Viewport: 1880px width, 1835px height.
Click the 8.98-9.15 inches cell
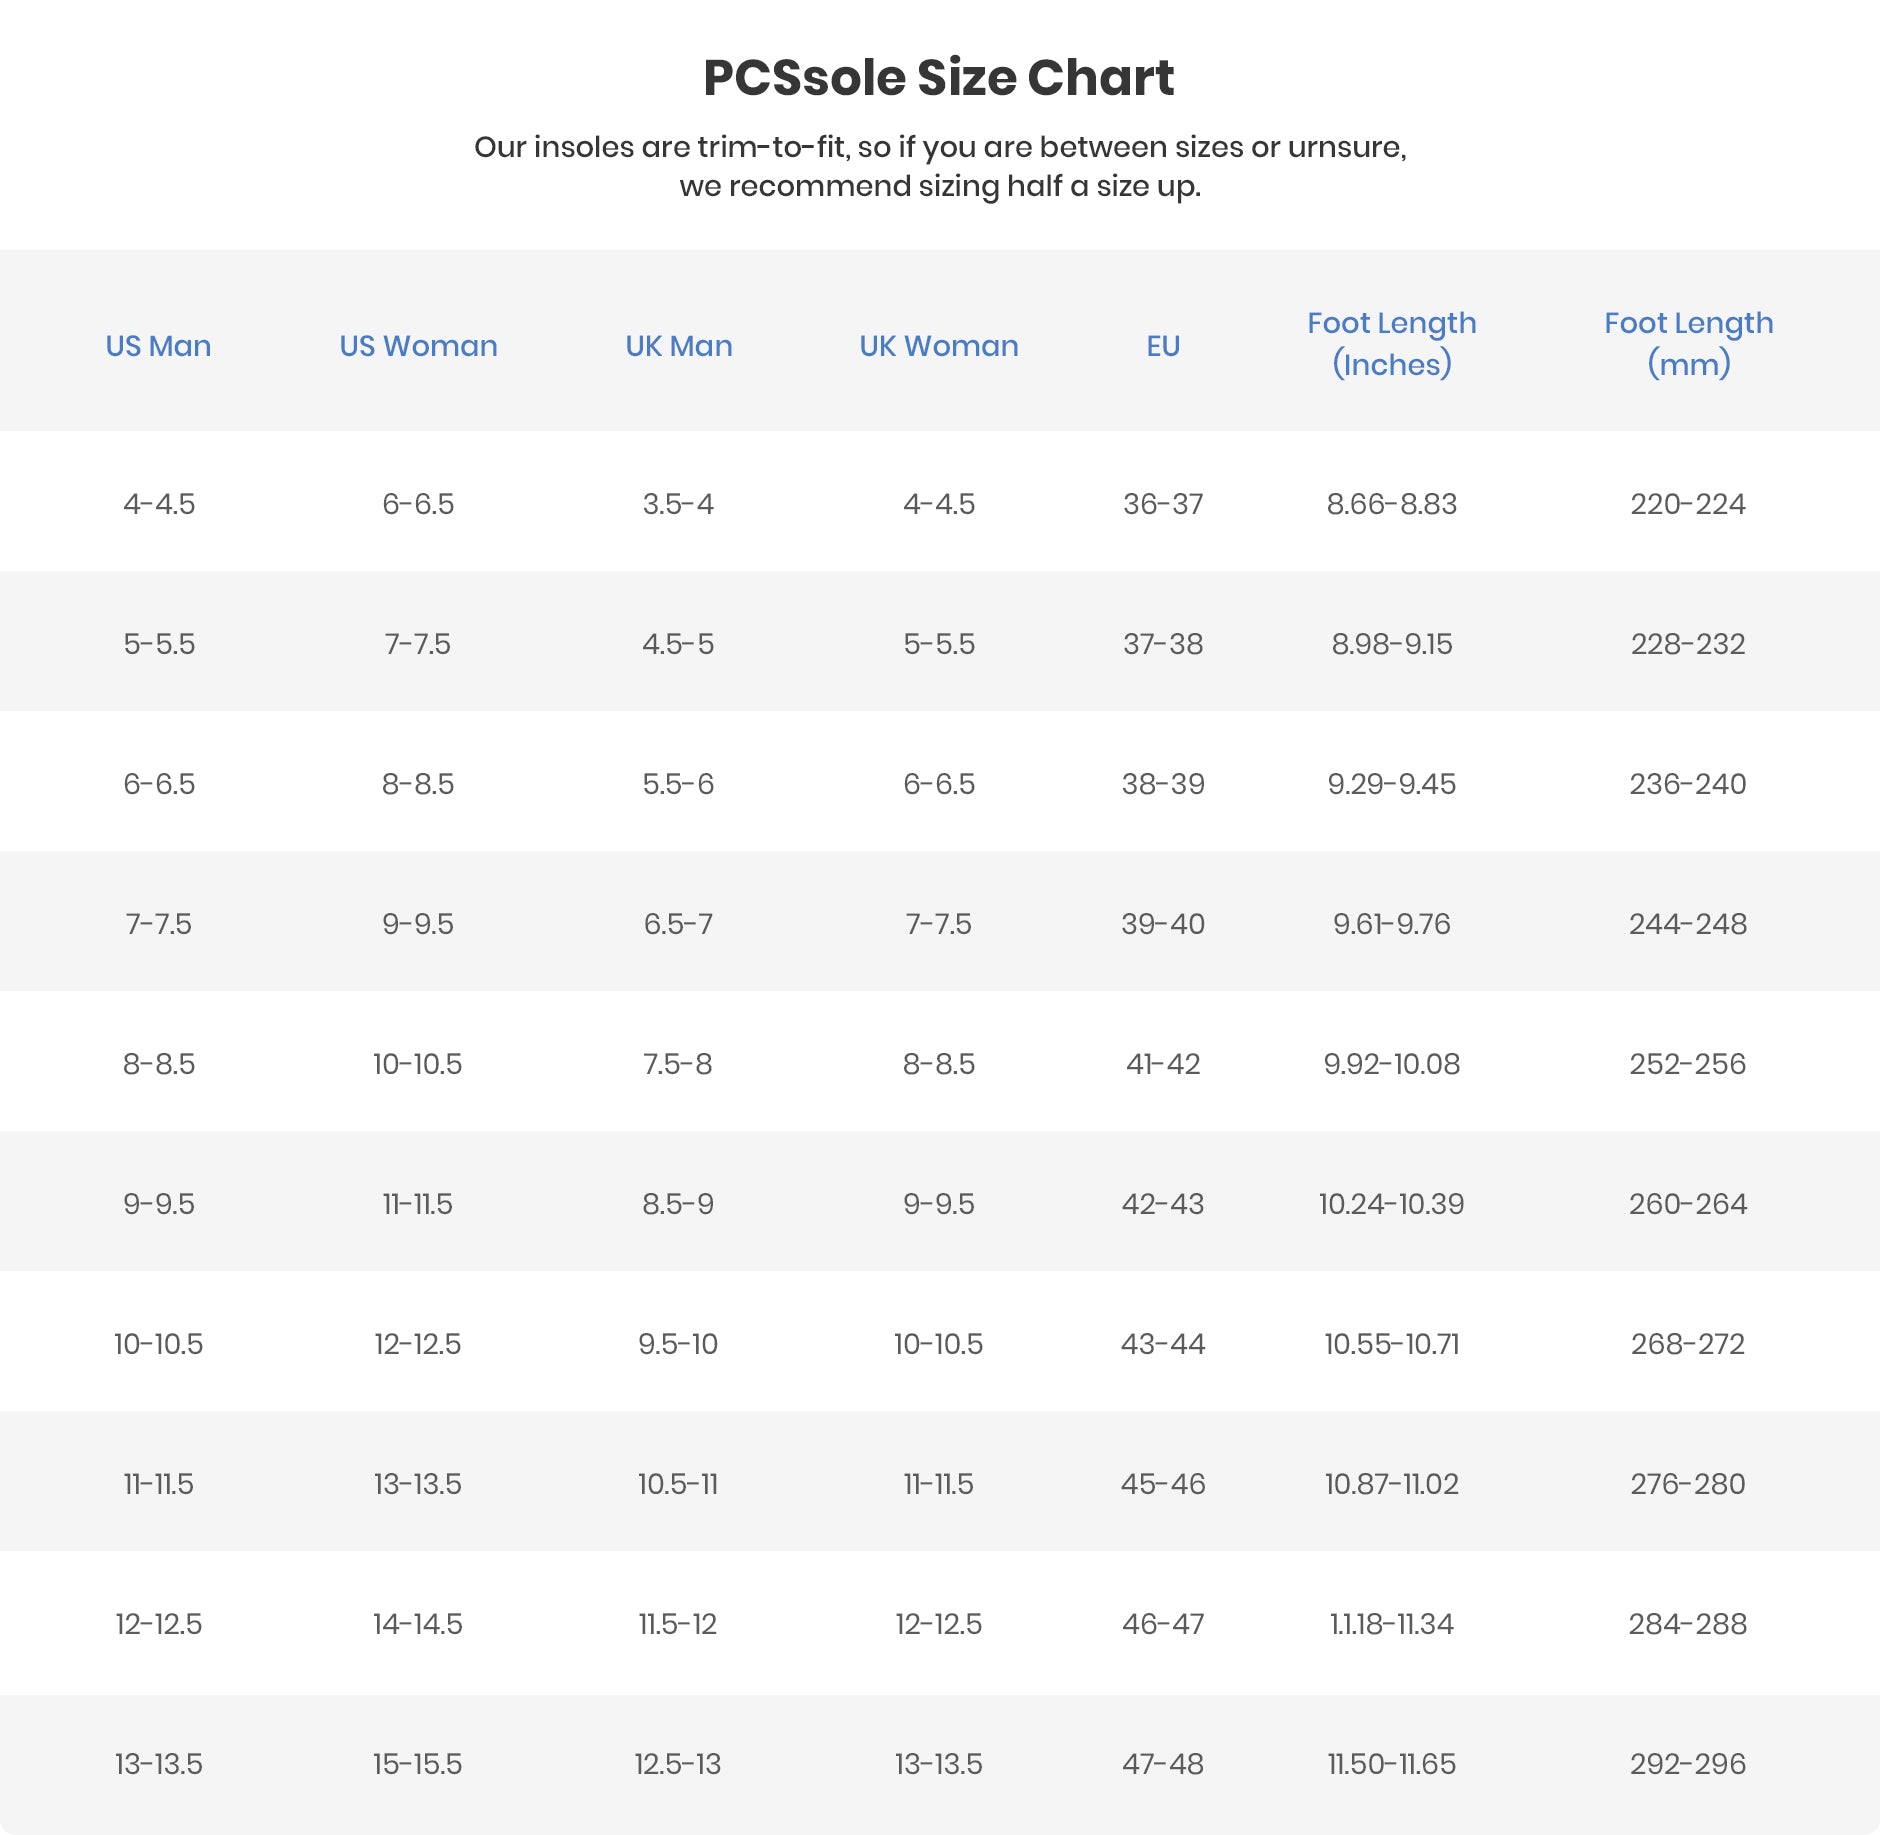click(1391, 644)
